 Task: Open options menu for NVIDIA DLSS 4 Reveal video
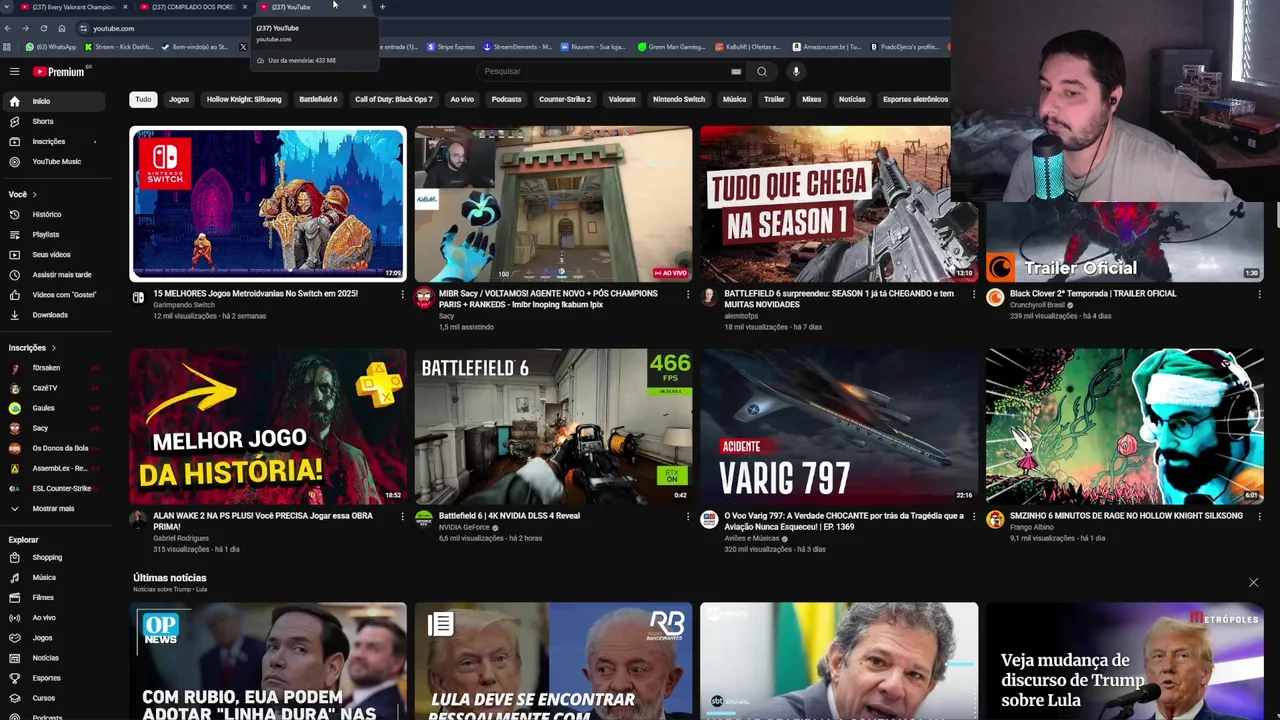pos(687,516)
